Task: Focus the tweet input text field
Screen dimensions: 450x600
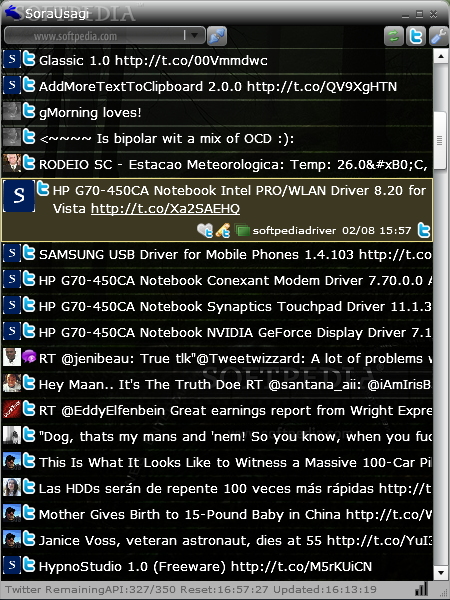Action: (95, 36)
